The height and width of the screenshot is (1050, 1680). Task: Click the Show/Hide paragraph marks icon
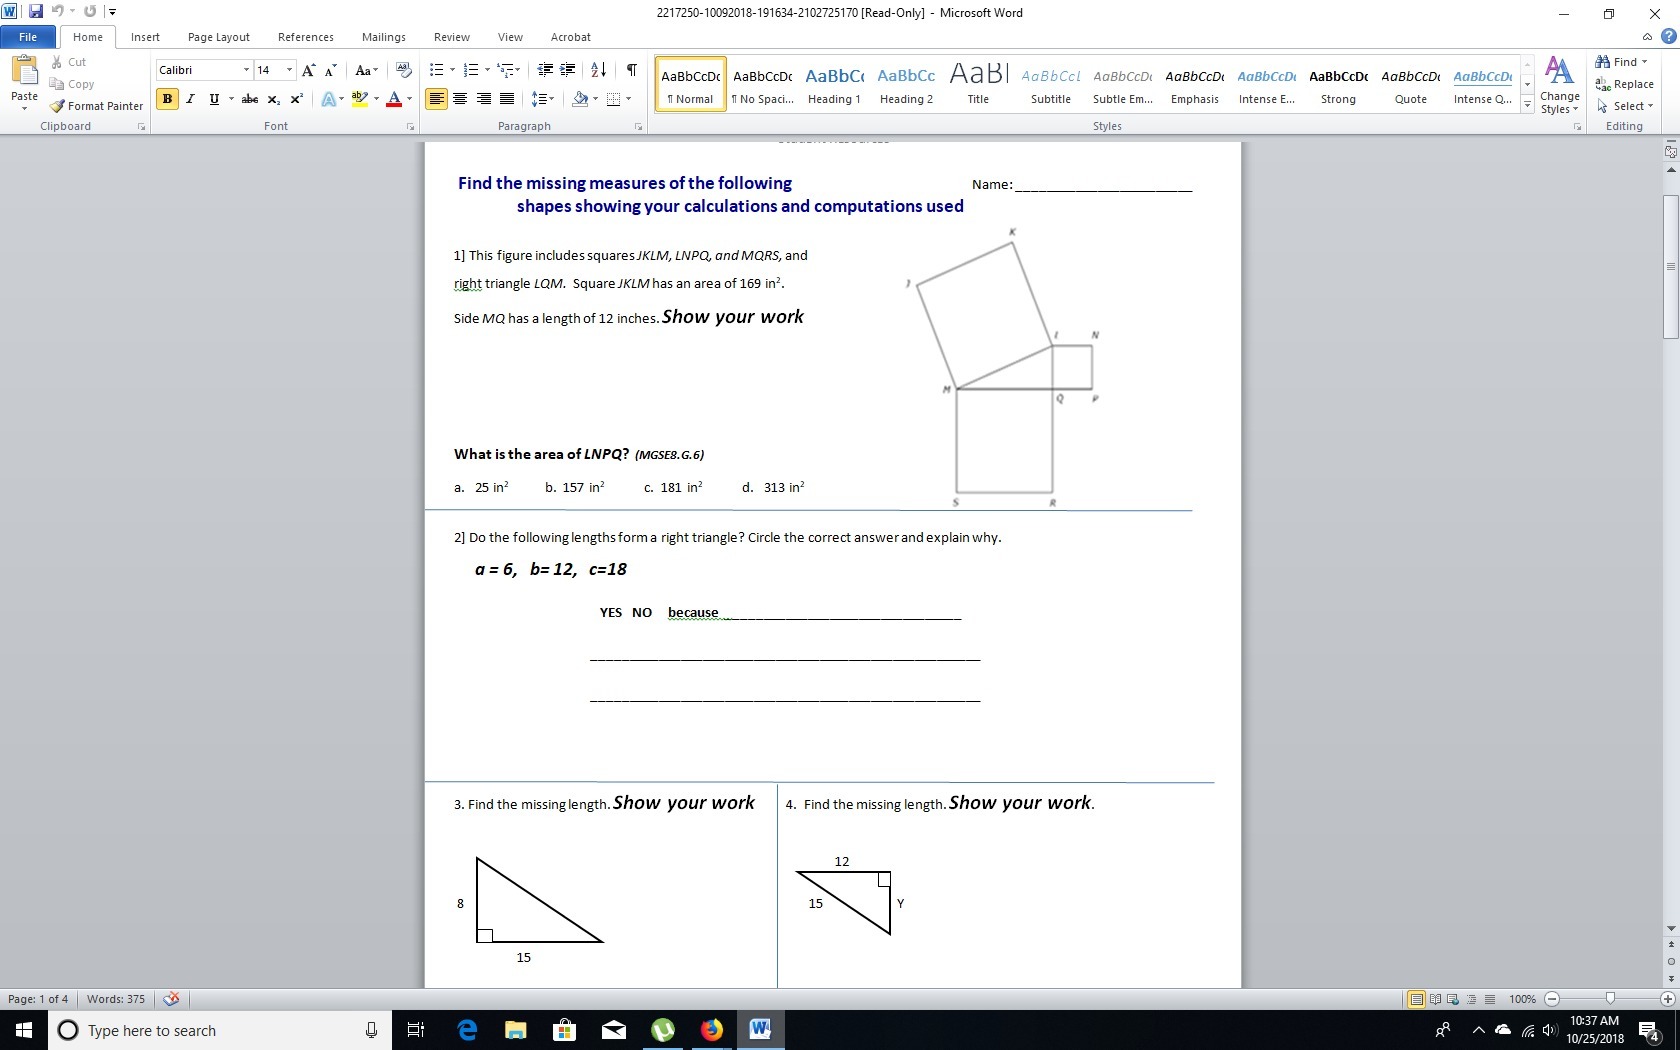631,70
